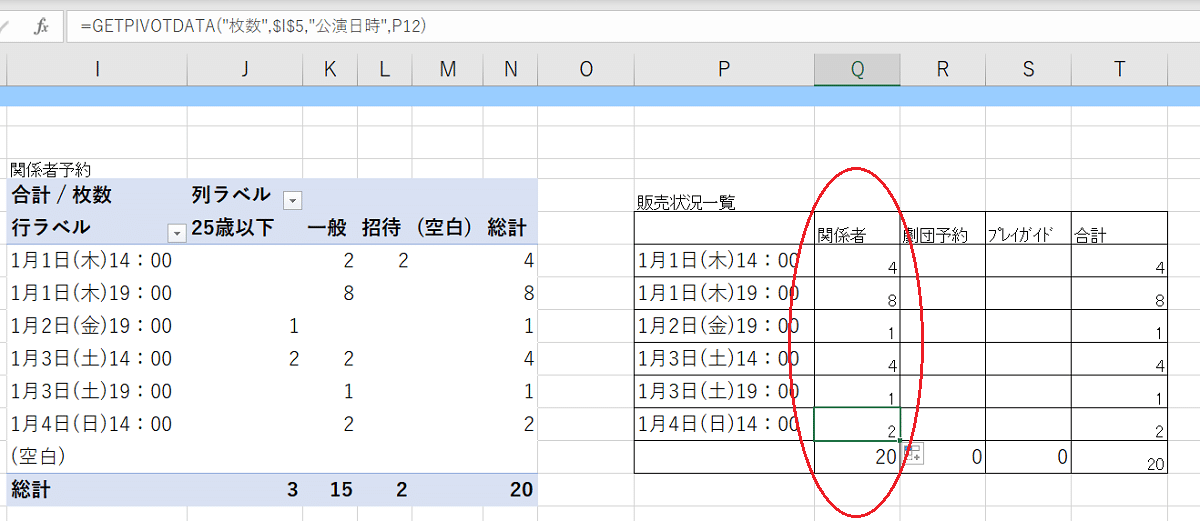Select column N header
The width and height of the screenshot is (1200, 521).
tap(512, 68)
